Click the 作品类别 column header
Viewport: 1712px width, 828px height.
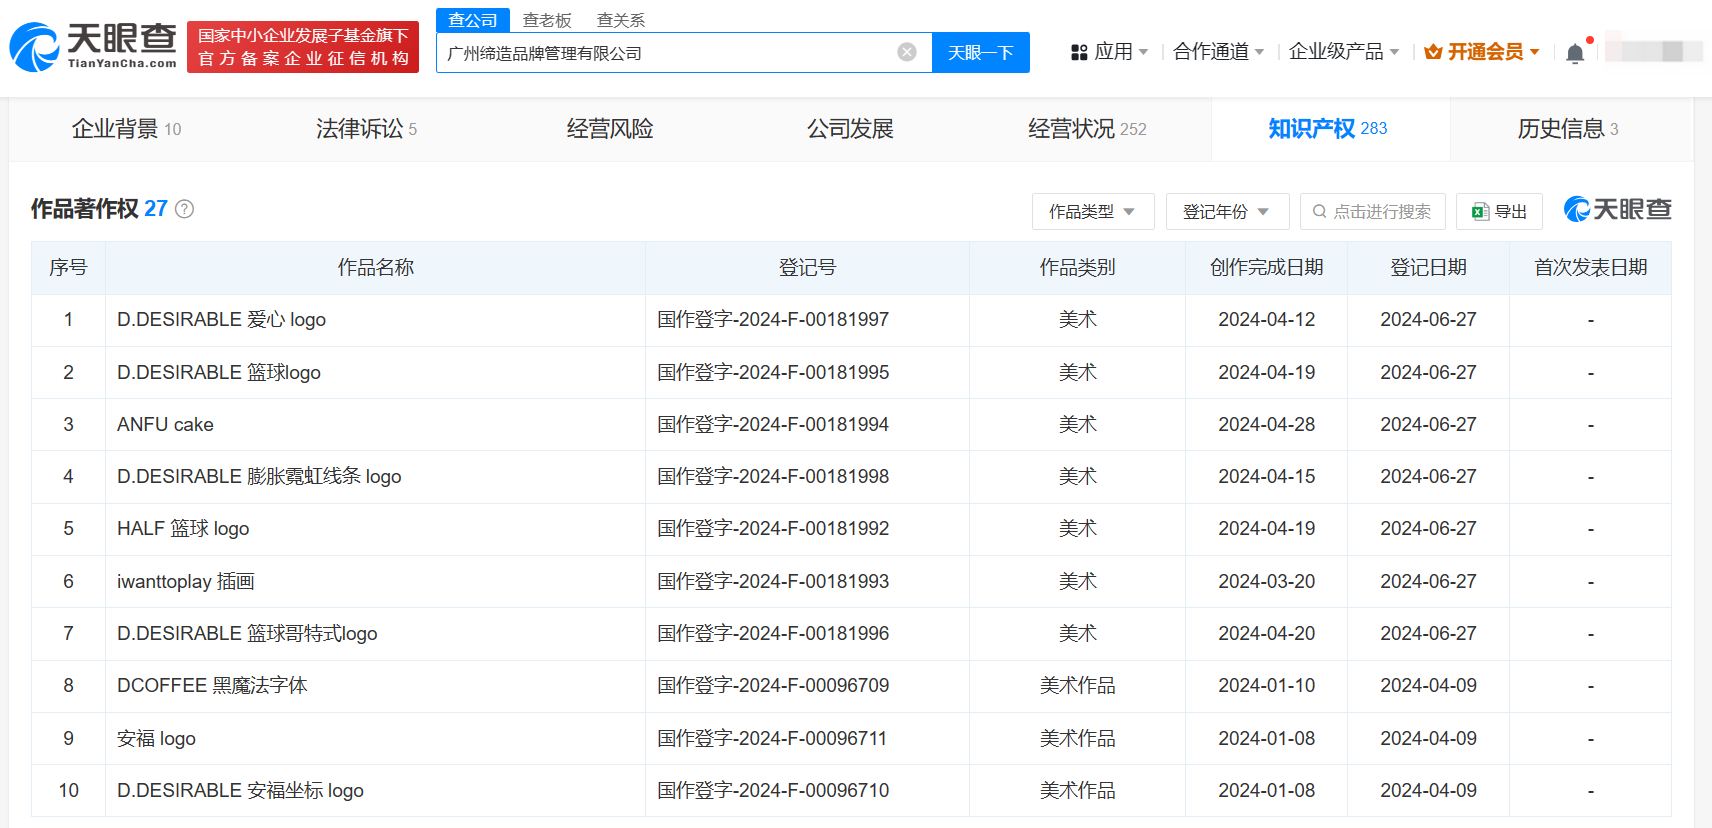(x=1077, y=268)
